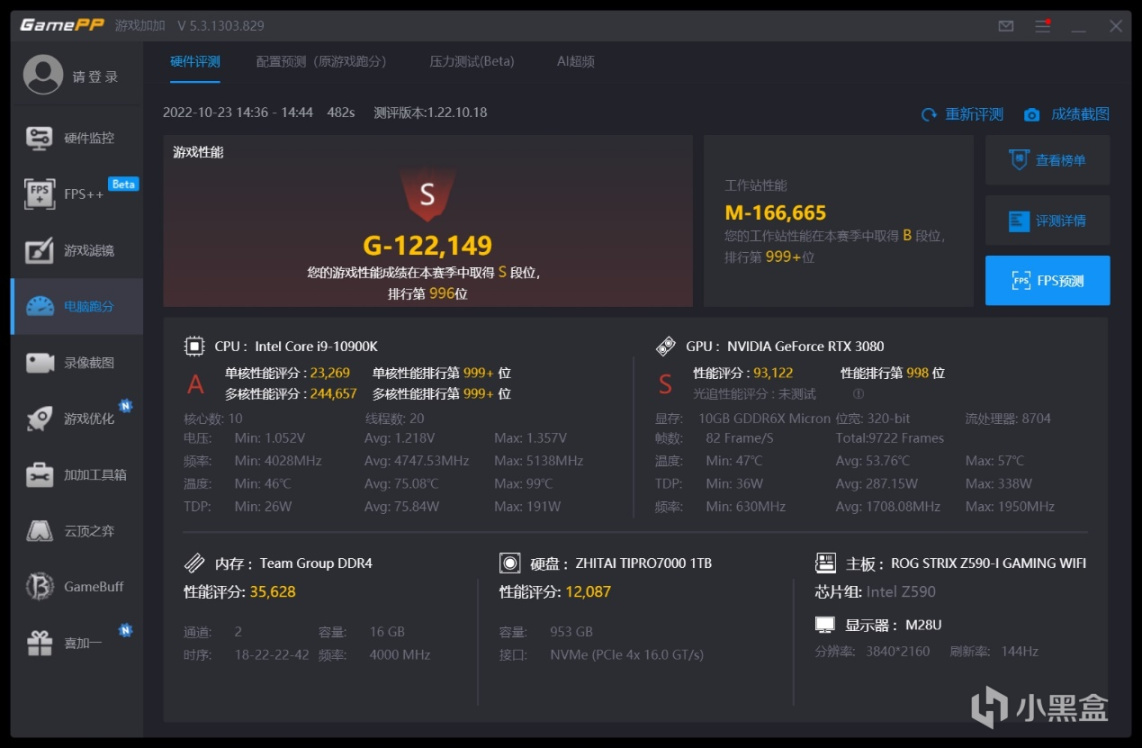
Task: Click resolution 3840*2160 value
Action: click(897, 651)
